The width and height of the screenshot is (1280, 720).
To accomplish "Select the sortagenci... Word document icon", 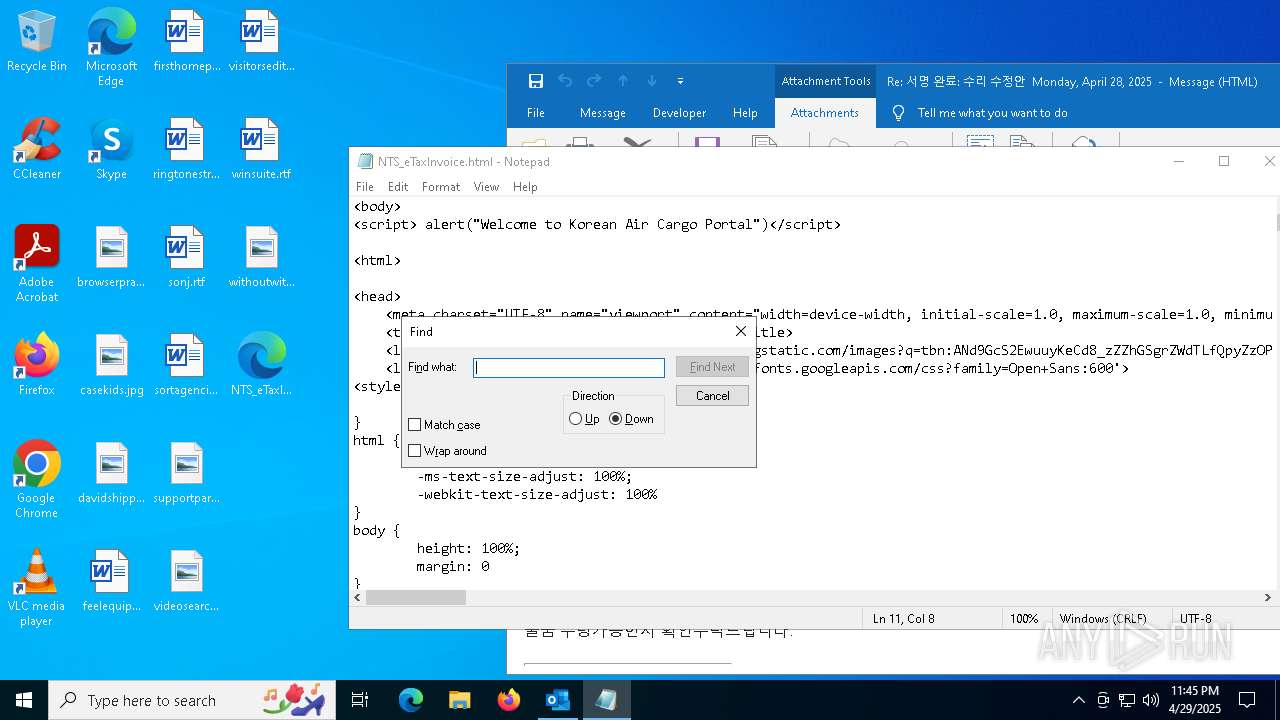I will [186, 365].
